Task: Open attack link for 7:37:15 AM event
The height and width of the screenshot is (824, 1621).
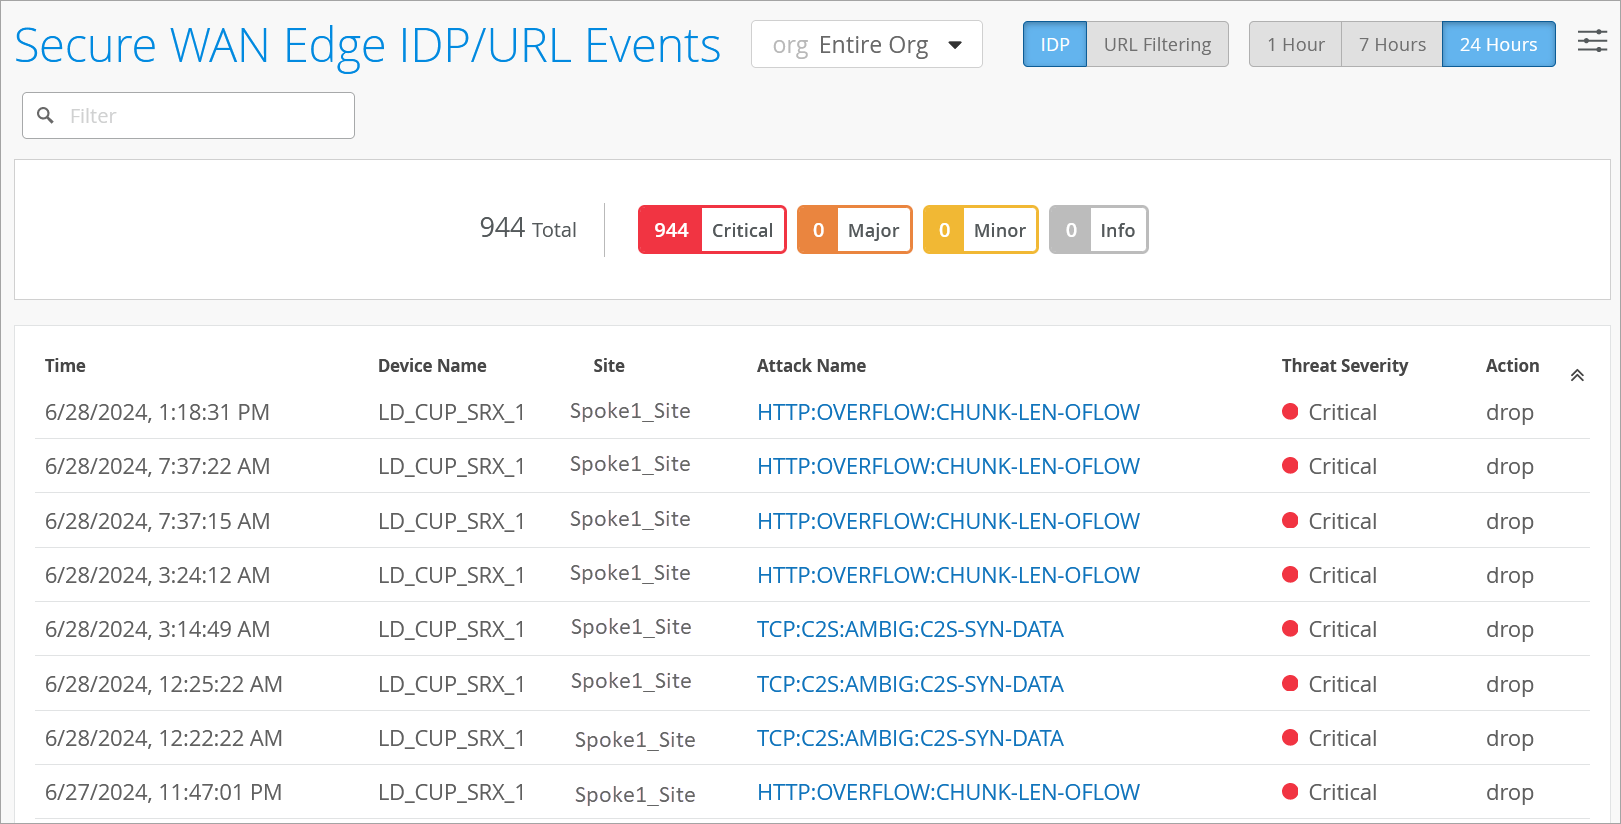Action: [x=948, y=521]
